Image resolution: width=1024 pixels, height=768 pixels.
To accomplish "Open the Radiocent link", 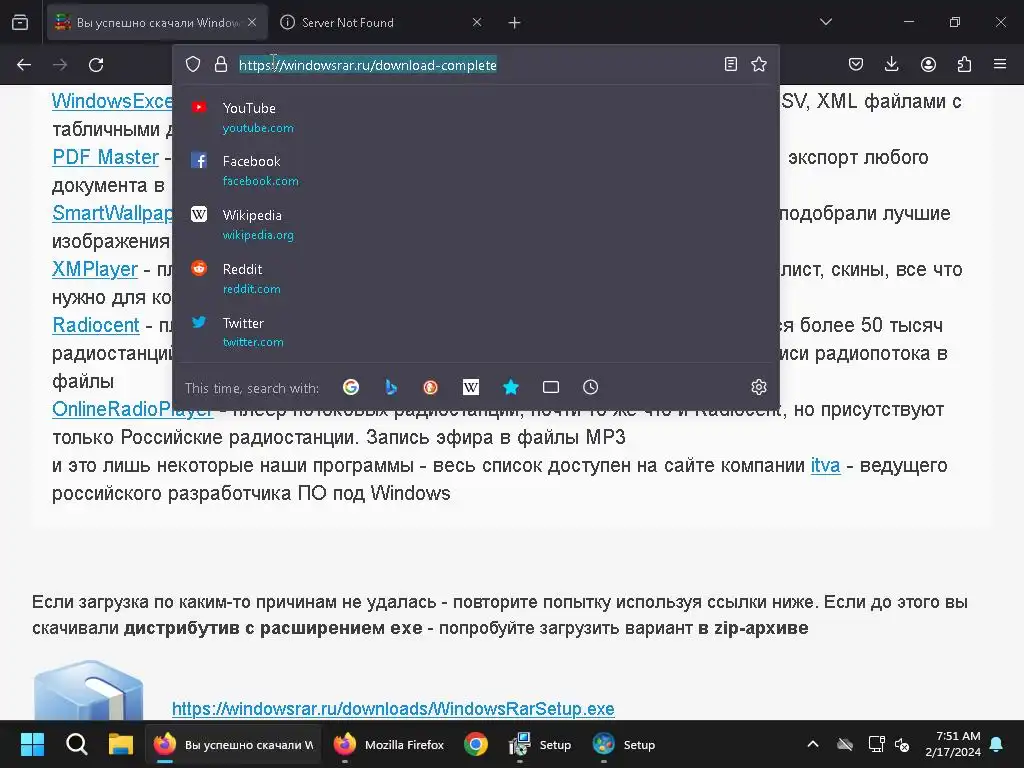I will pyautogui.click(x=95, y=325).
